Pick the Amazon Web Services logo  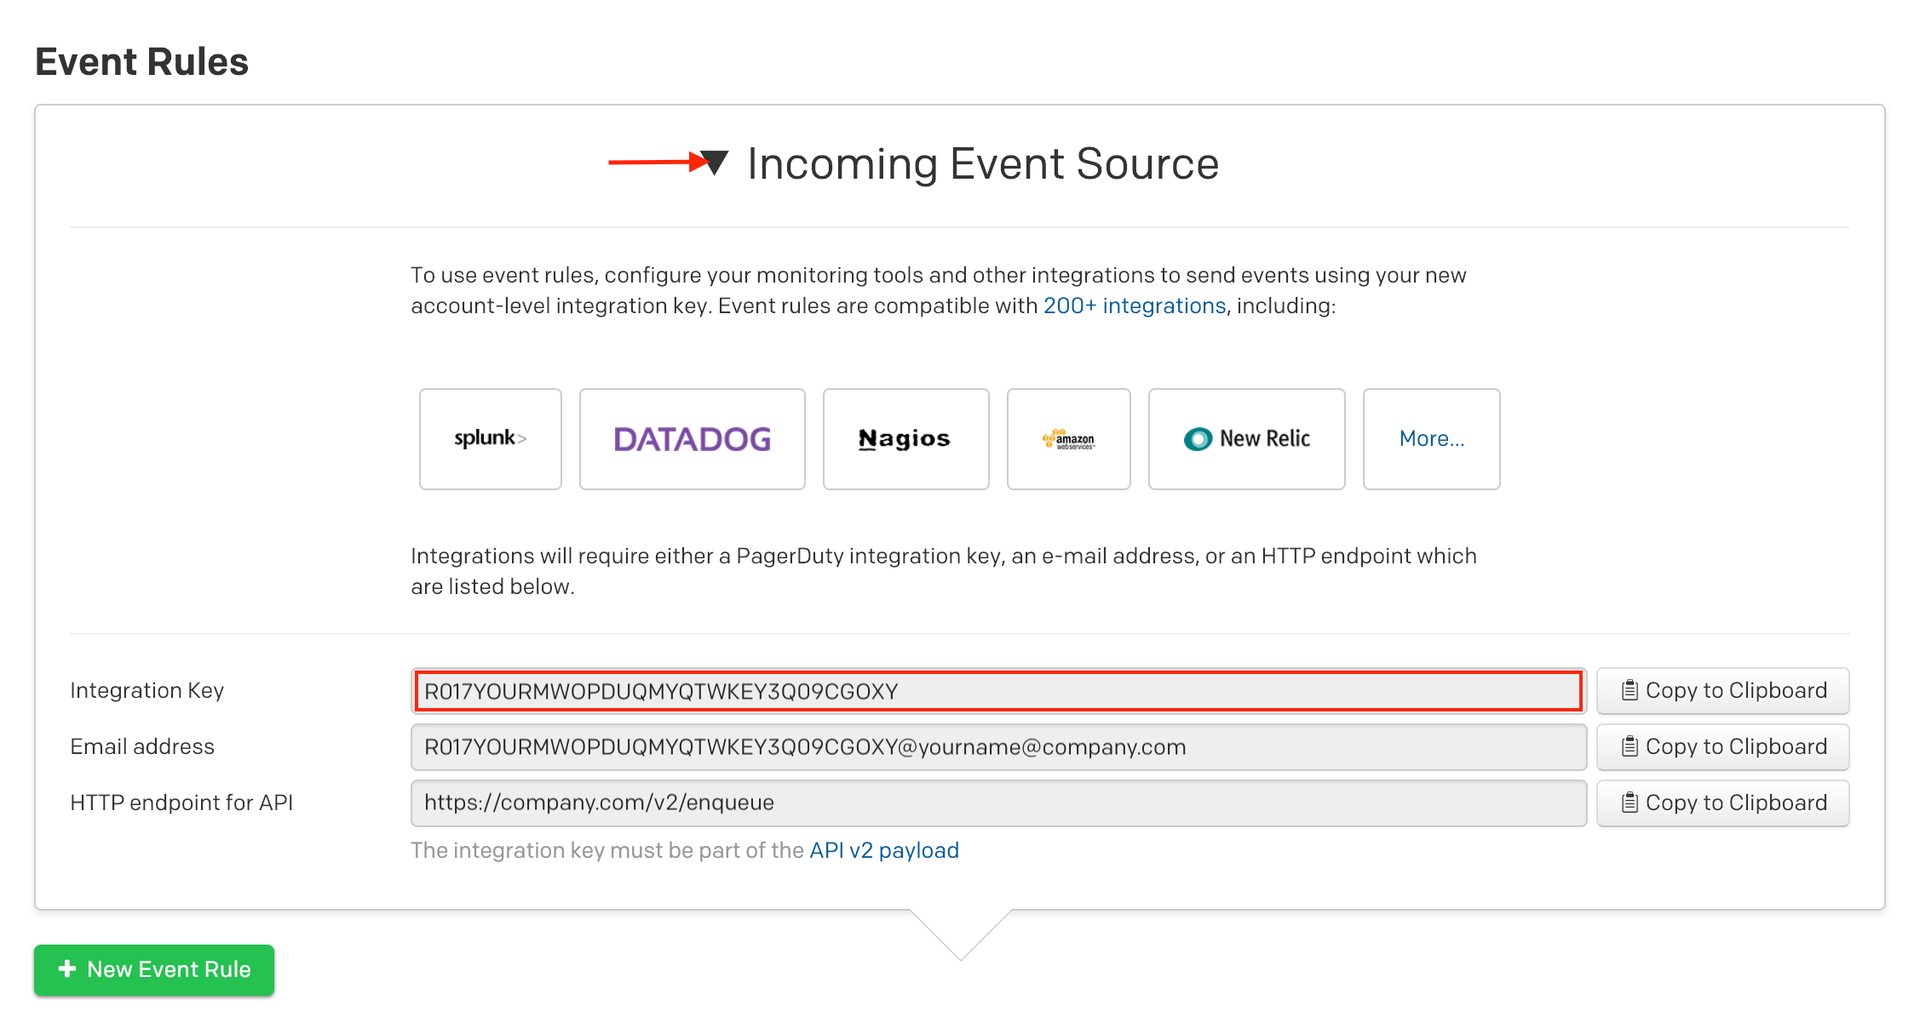(x=1068, y=439)
